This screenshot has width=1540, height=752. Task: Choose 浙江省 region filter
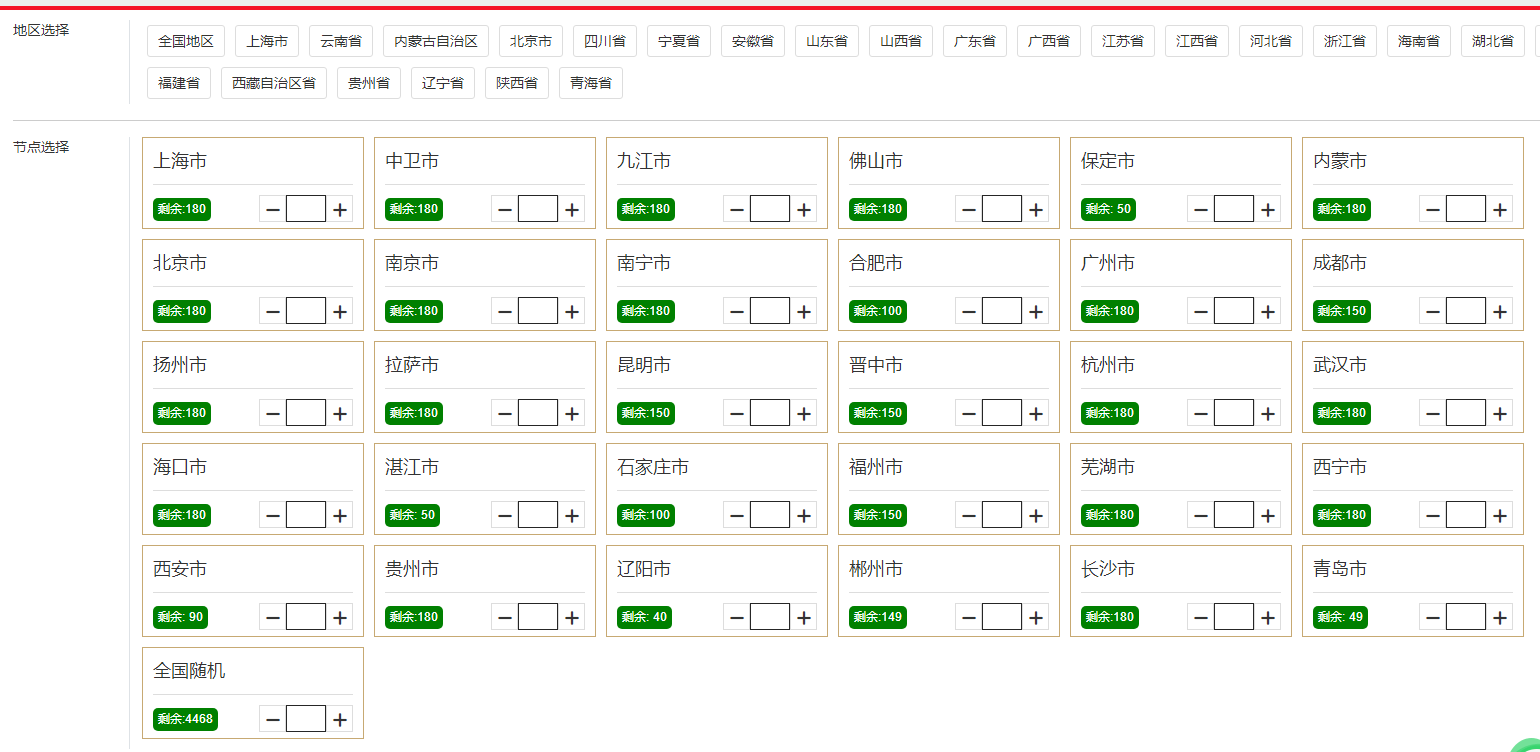[1345, 41]
